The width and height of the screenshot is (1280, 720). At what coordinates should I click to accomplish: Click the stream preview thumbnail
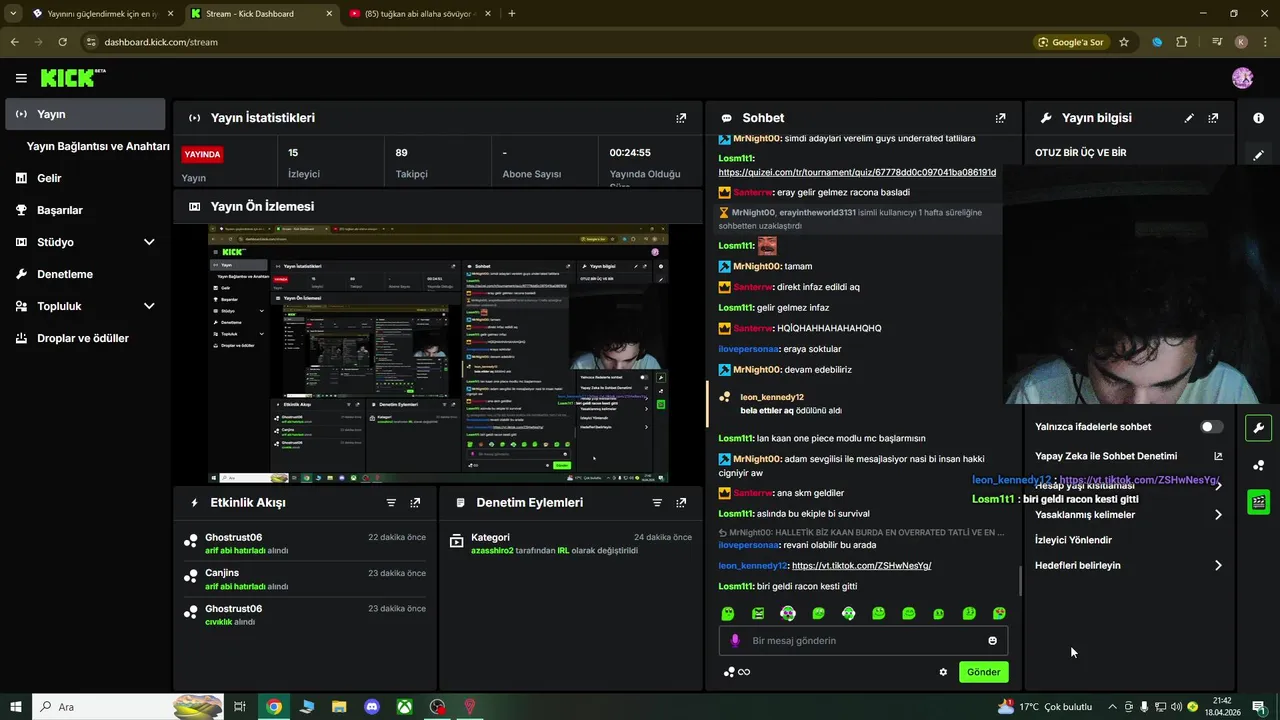(438, 354)
